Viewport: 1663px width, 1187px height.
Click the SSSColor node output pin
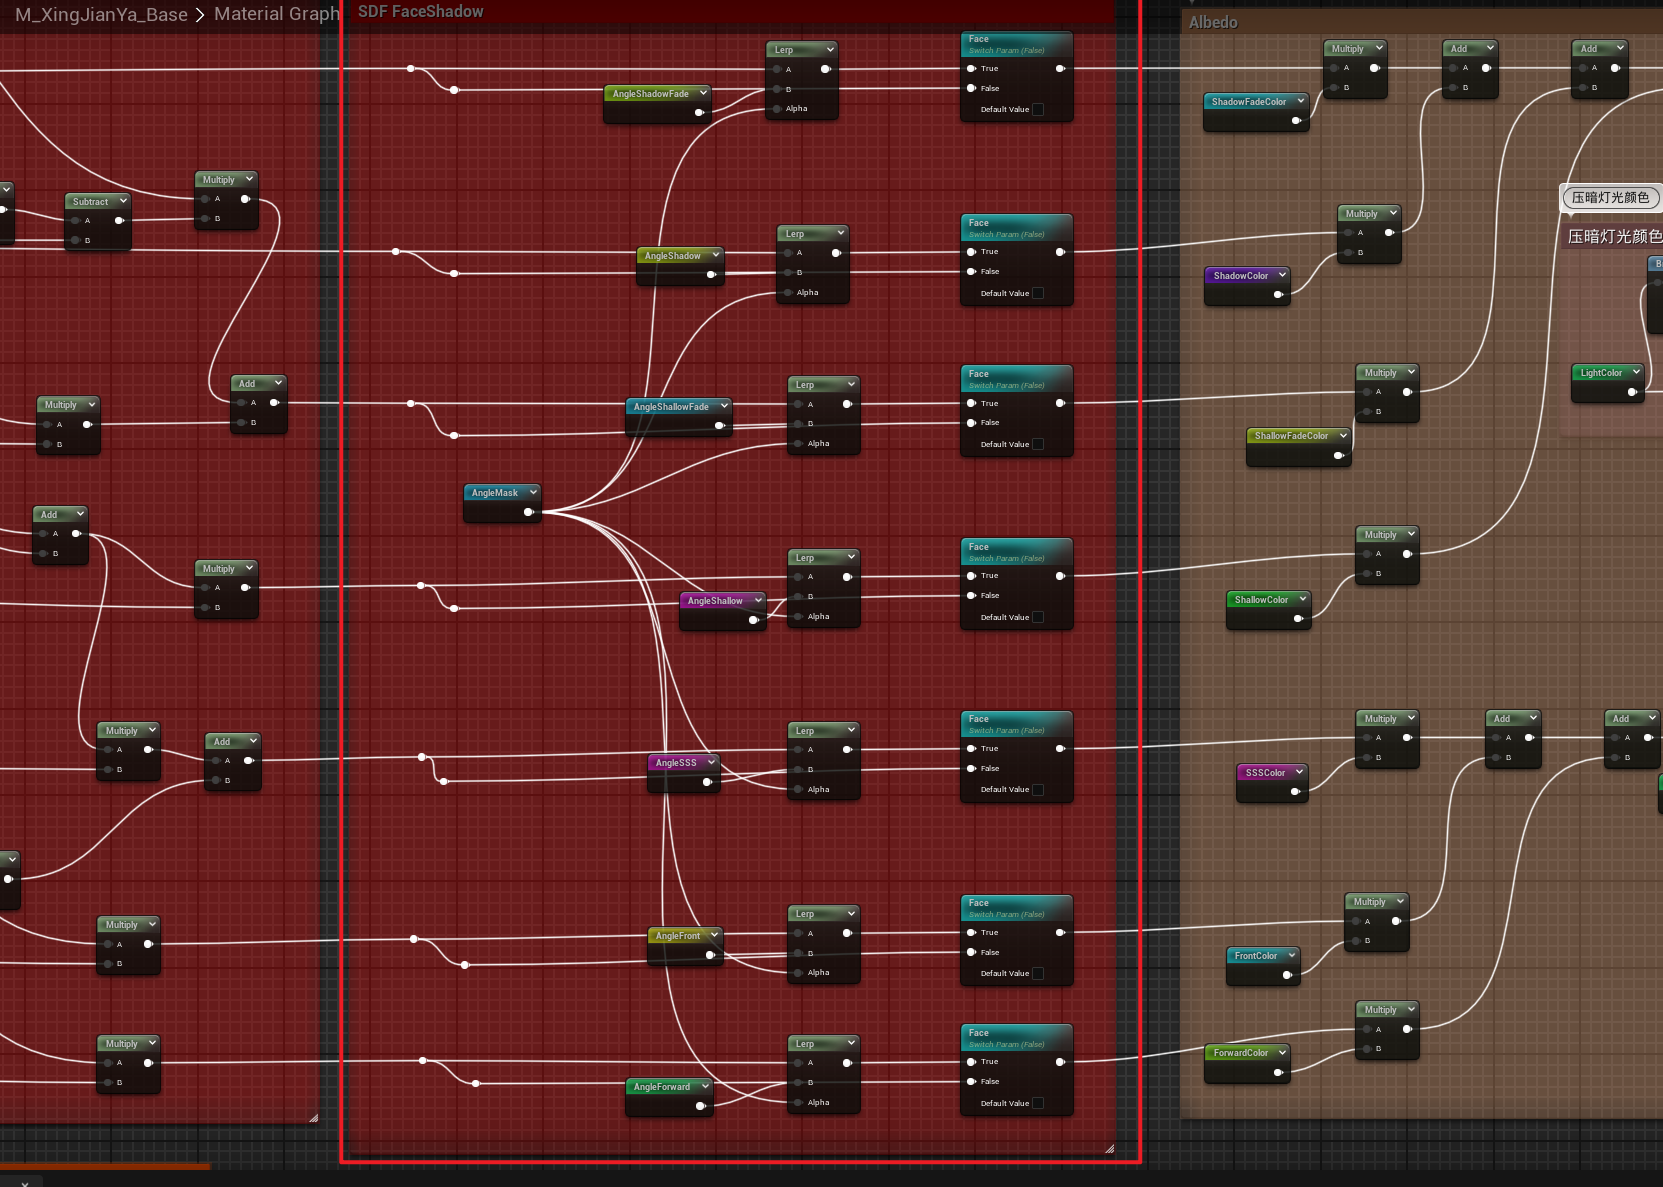coord(1295,792)
